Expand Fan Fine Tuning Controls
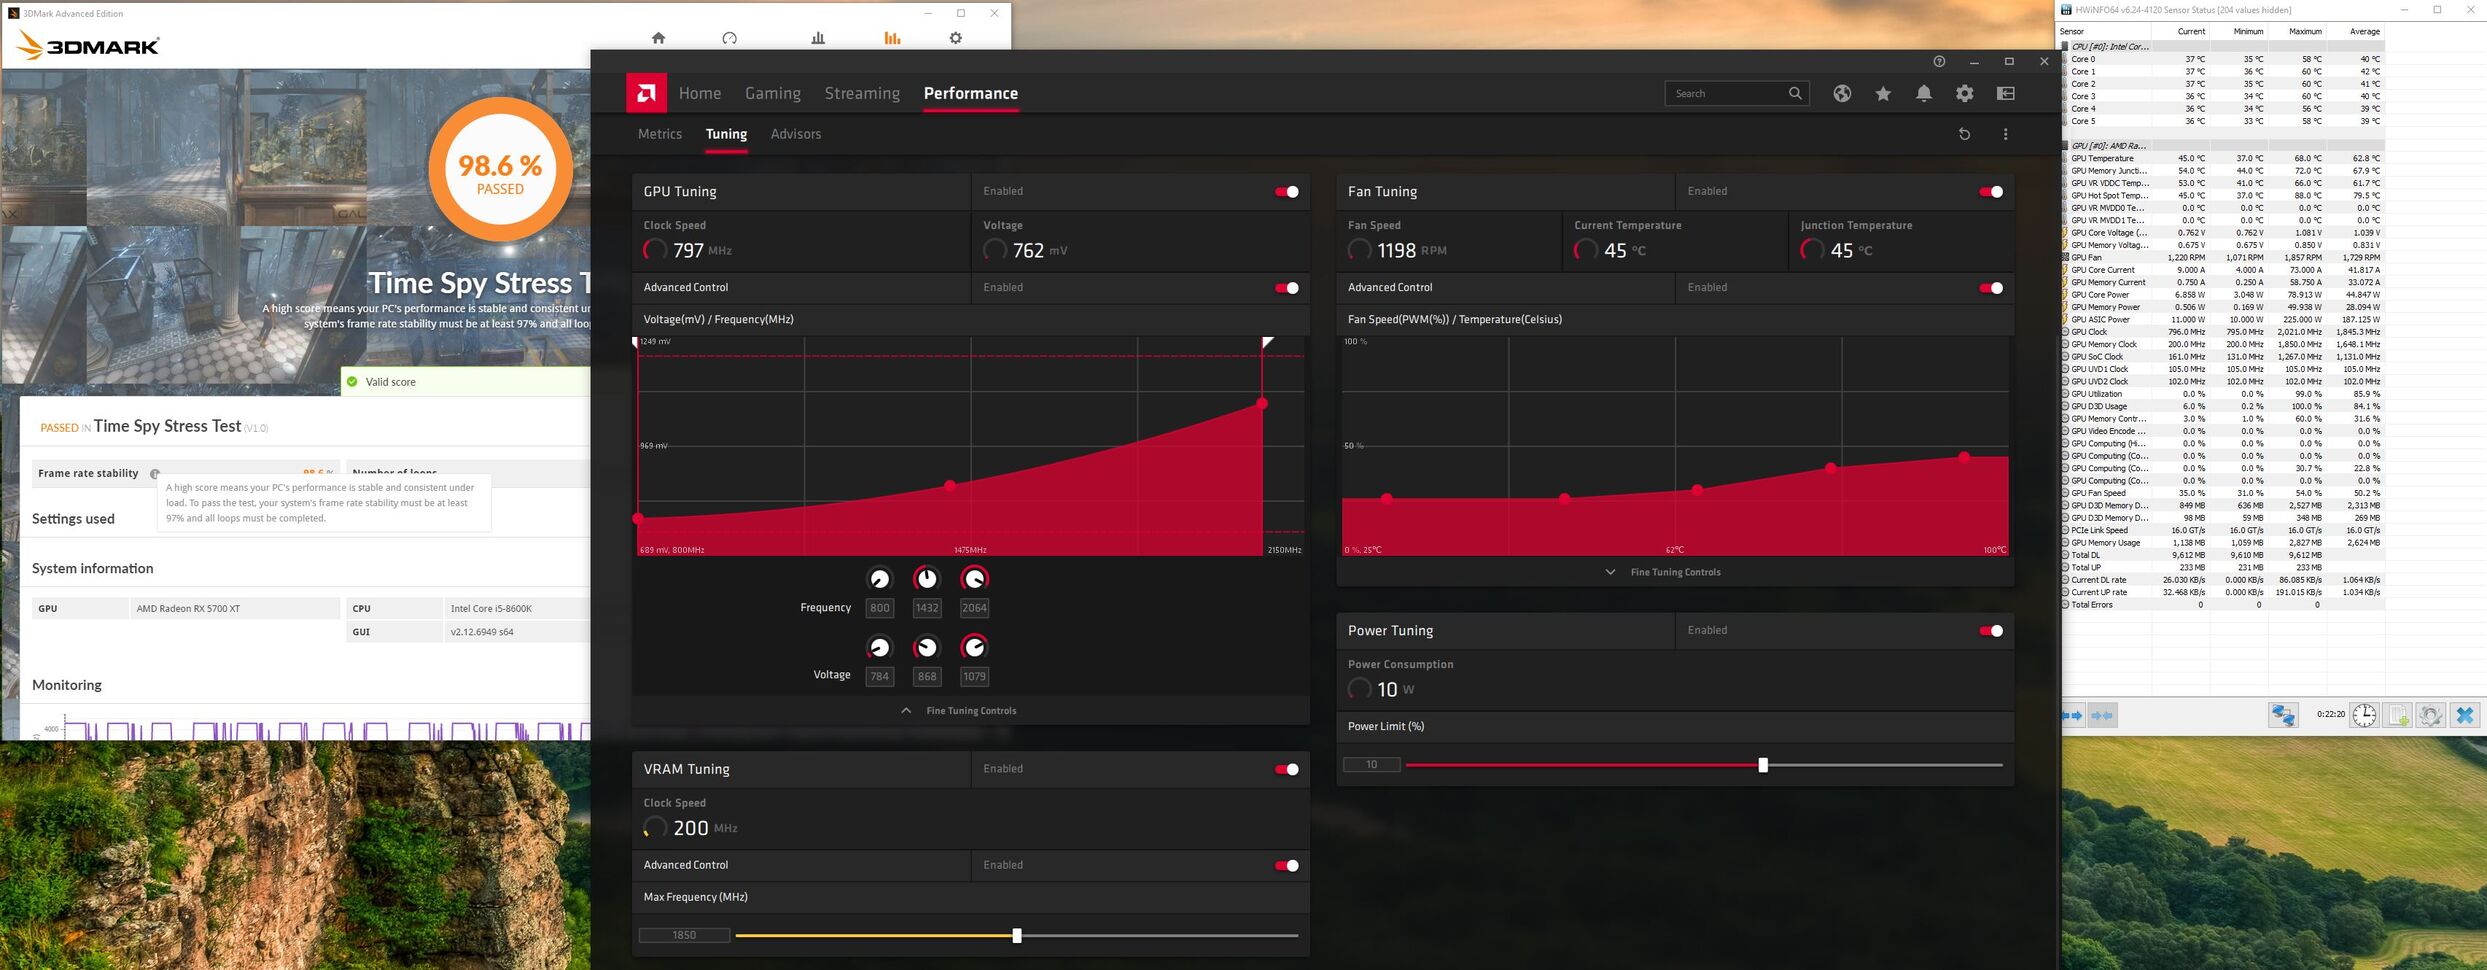Viewport: 2487px width, 970px height. [1664, 572]
